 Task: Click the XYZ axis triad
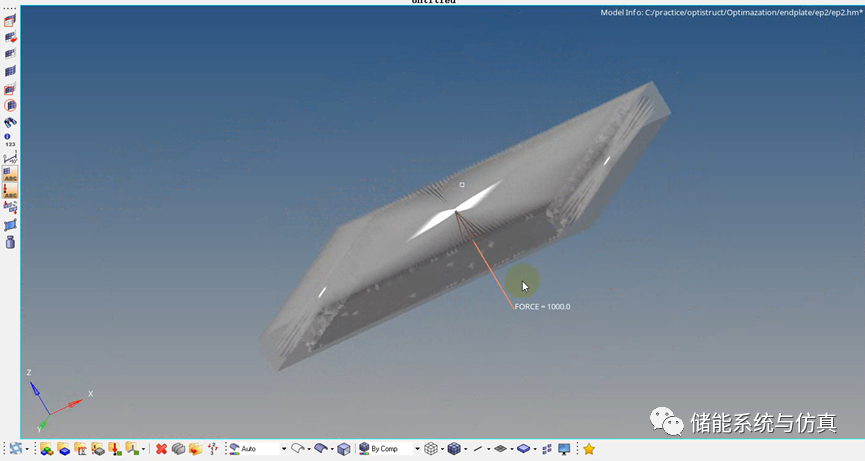(58, 400)
